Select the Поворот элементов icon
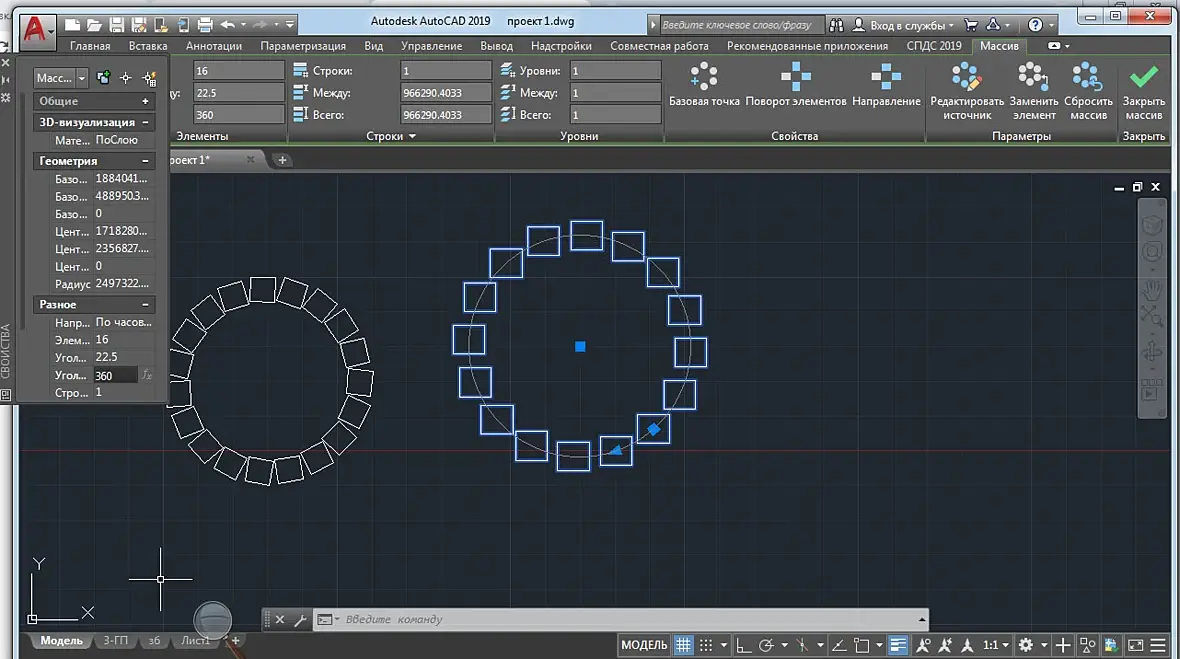This screenshot has width=1180, height=659. click(795, 76)
